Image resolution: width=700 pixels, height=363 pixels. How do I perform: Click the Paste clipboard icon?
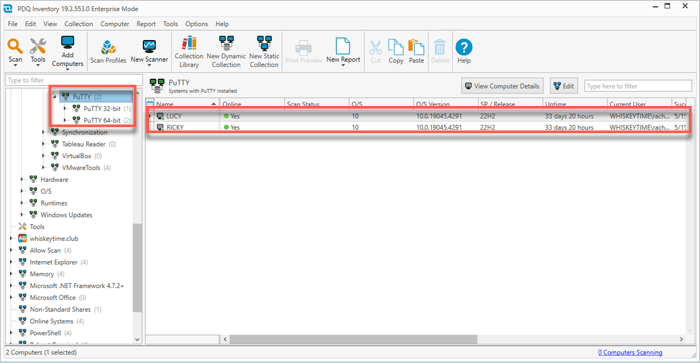[x=416, y=47]
